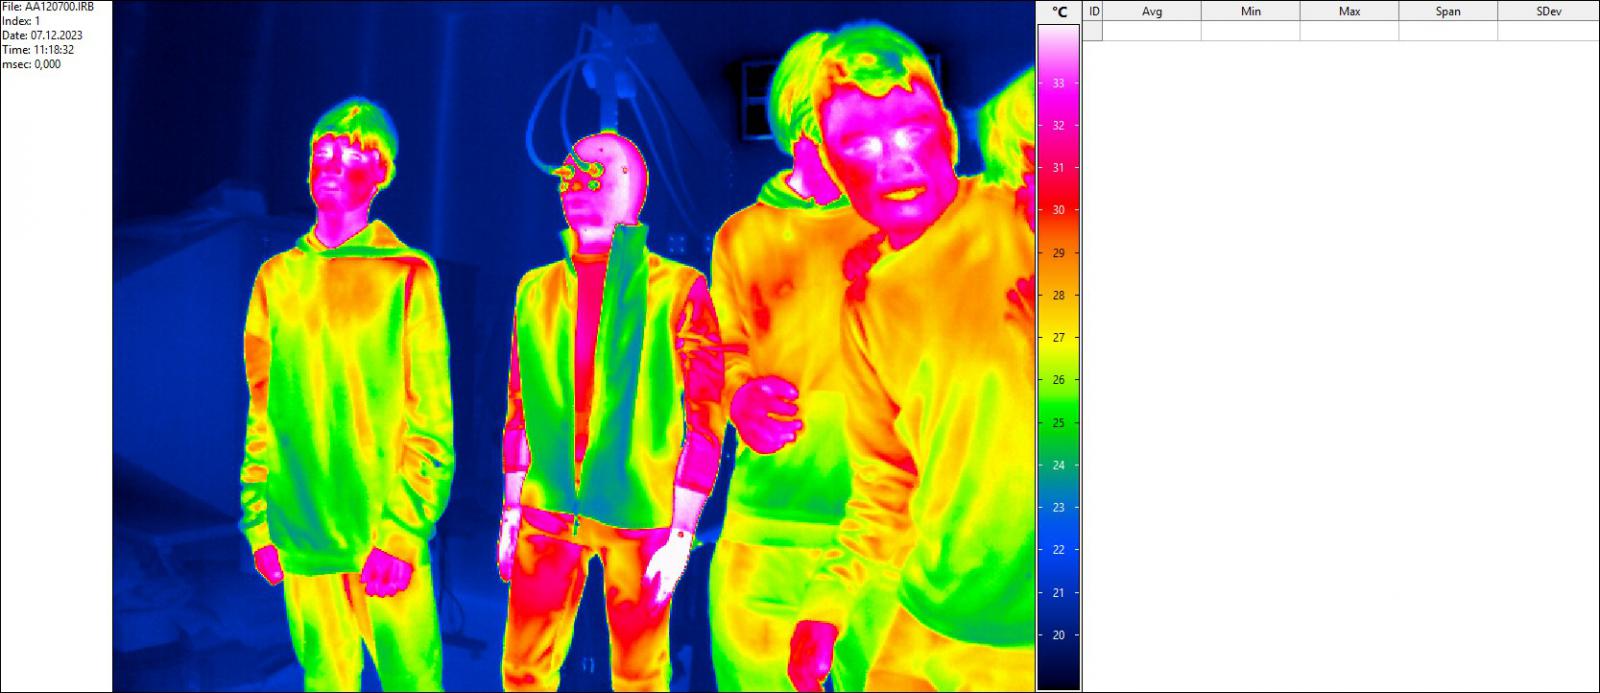Click the clenched hand in the image center
The image size is (1600, 693).
pos(766,410)
